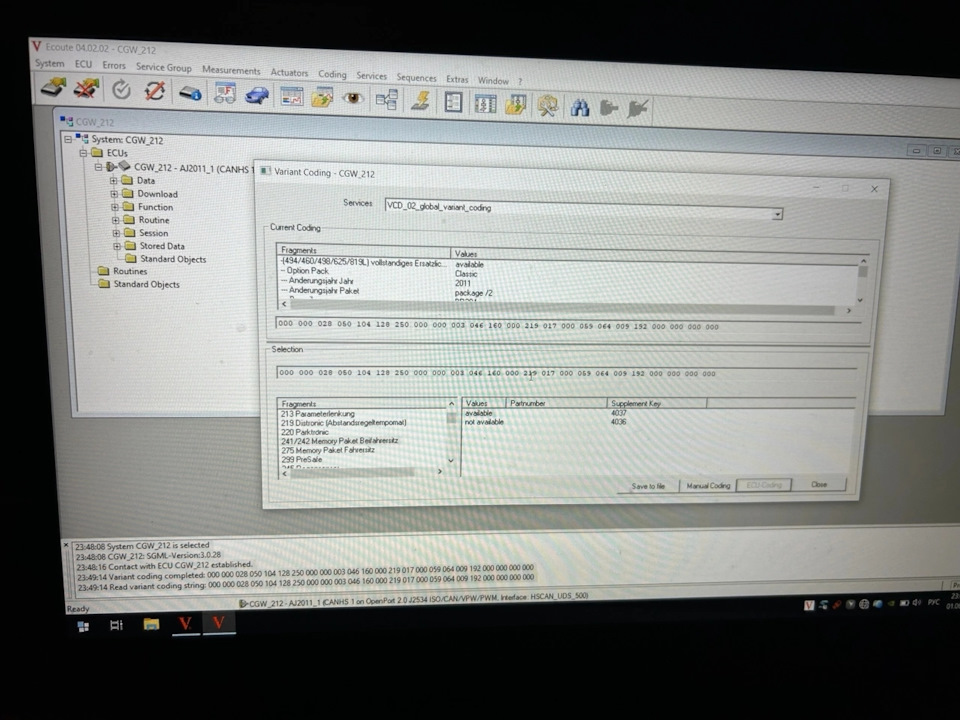Click the greyed ECU-Coding button
This screenshot has height=720, width=960.
pos(764,485)
